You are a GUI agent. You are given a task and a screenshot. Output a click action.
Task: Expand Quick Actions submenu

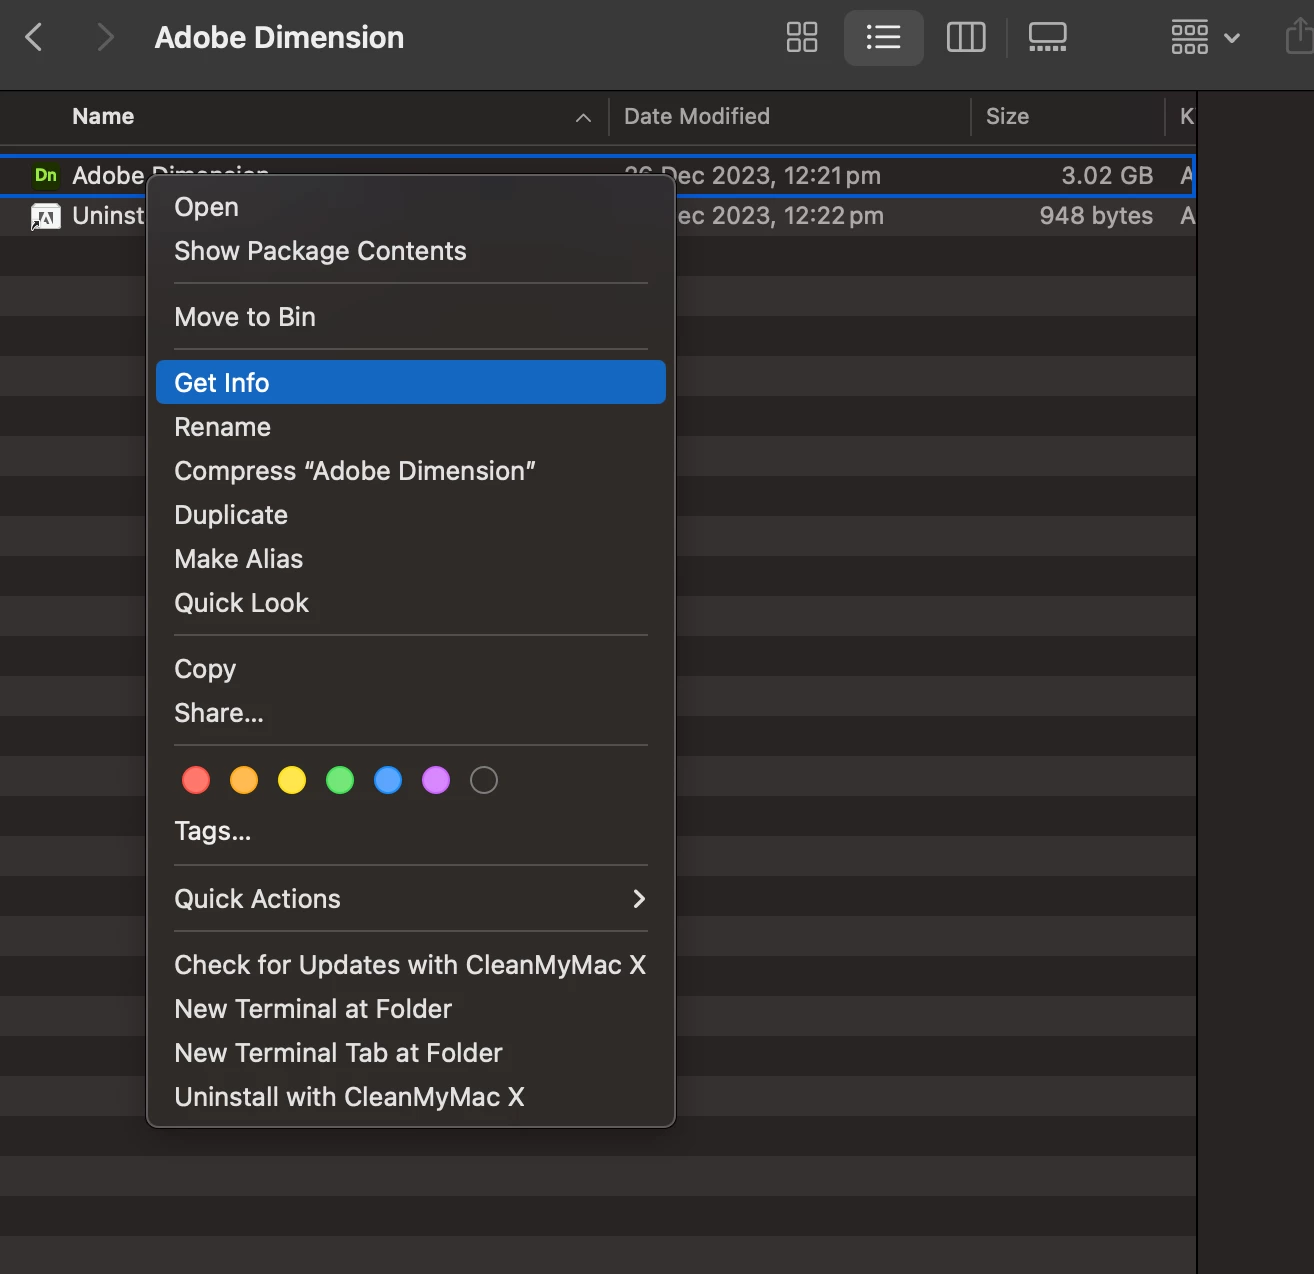click(411, 899)
